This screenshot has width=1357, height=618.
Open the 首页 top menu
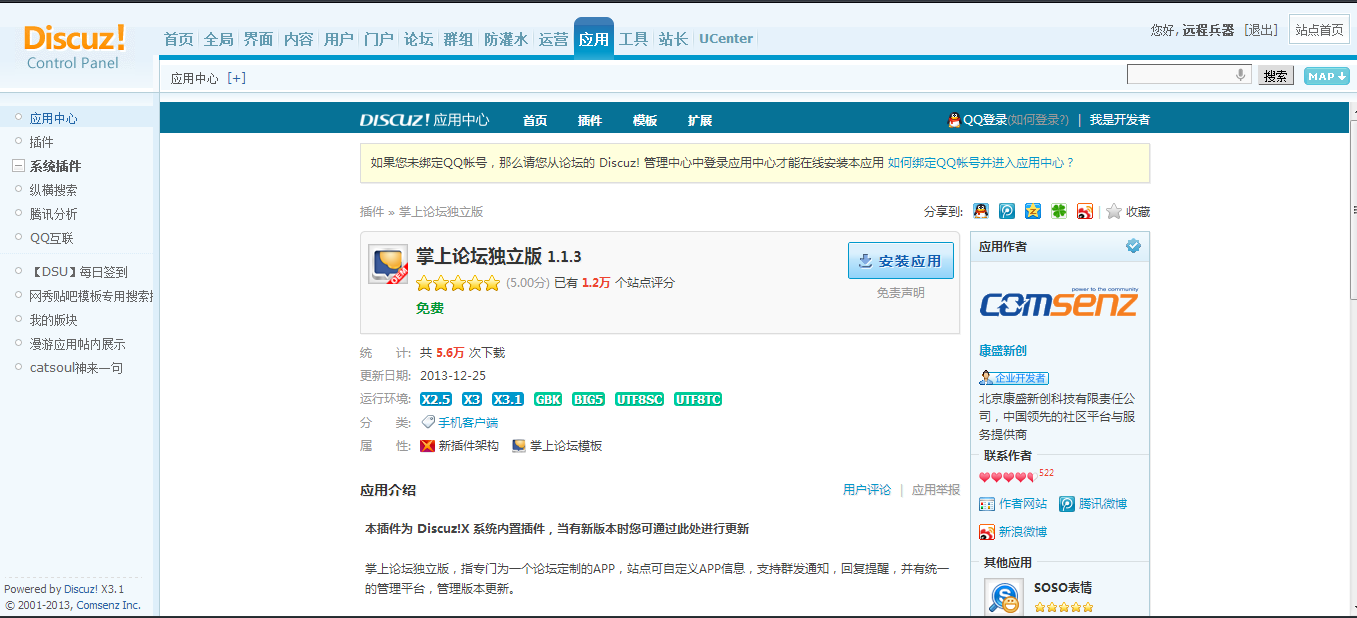pyautogui.click(x=179, y=39)
